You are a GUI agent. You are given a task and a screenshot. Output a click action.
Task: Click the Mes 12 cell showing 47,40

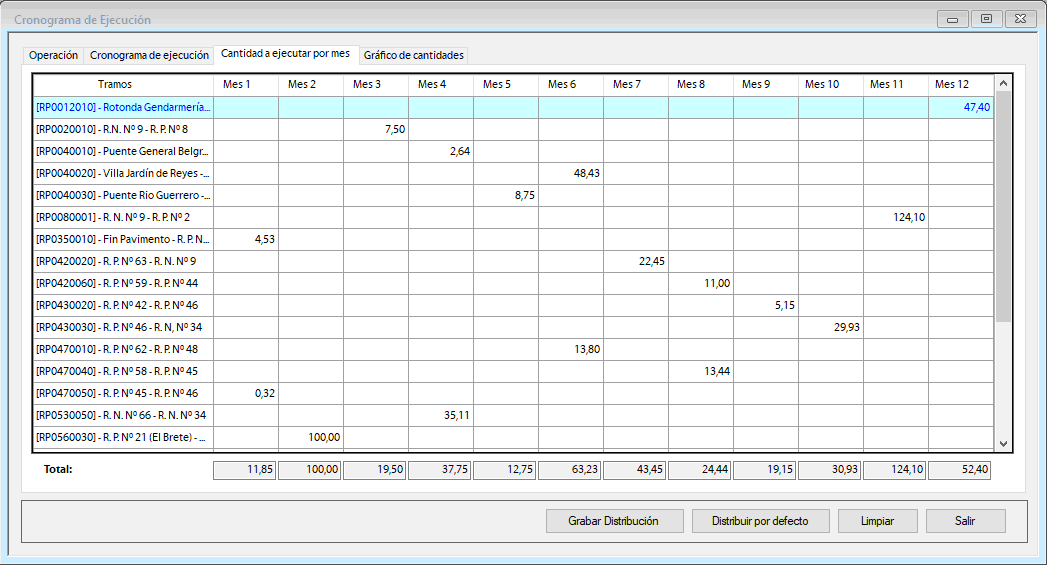(x=961, y=107)
